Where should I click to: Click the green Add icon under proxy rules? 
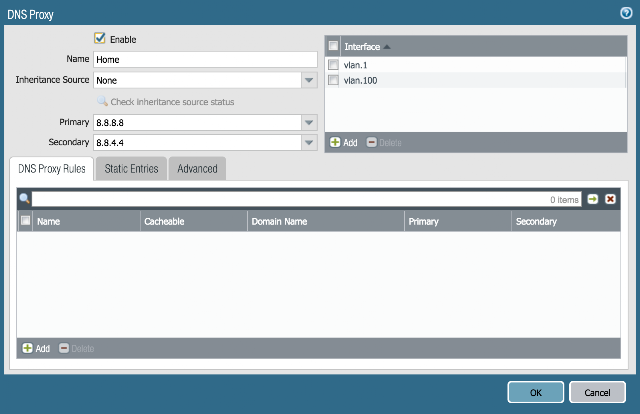click(27, 348)
